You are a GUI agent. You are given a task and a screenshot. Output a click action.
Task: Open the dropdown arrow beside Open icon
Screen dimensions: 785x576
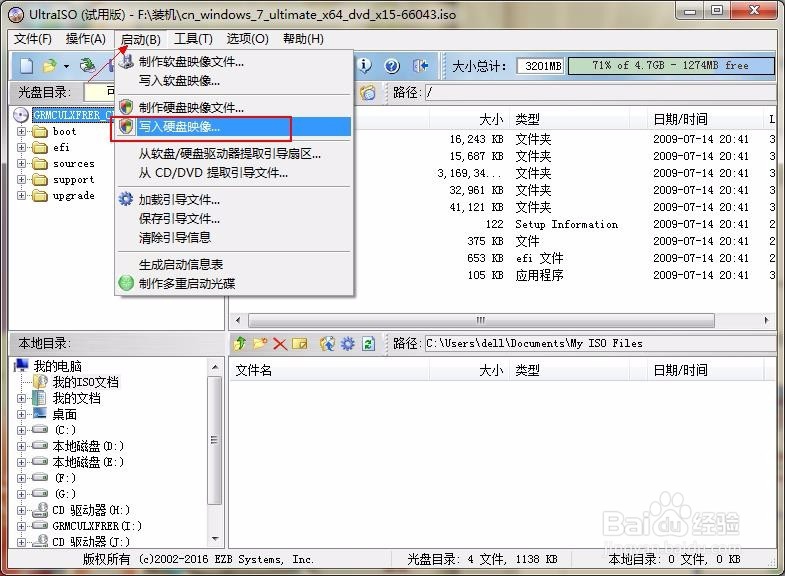click(x=66, y=66)
